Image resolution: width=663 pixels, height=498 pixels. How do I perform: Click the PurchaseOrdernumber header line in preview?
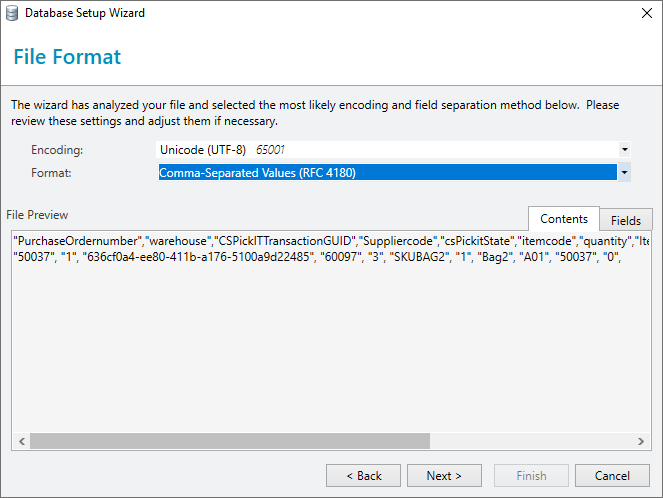pos(331,241)
